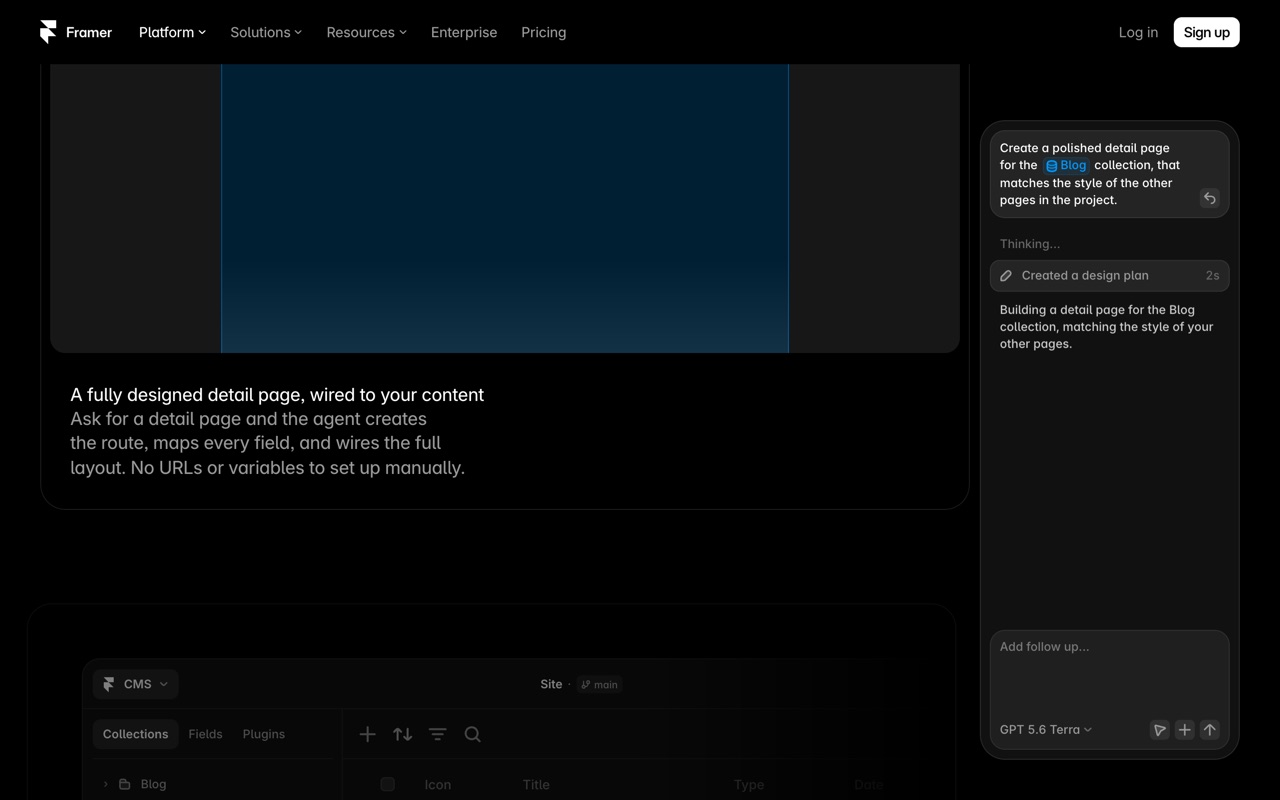The height and width of the screenshot is (800, 1280).
Task: Select the Collections tab
Action: 135,734
